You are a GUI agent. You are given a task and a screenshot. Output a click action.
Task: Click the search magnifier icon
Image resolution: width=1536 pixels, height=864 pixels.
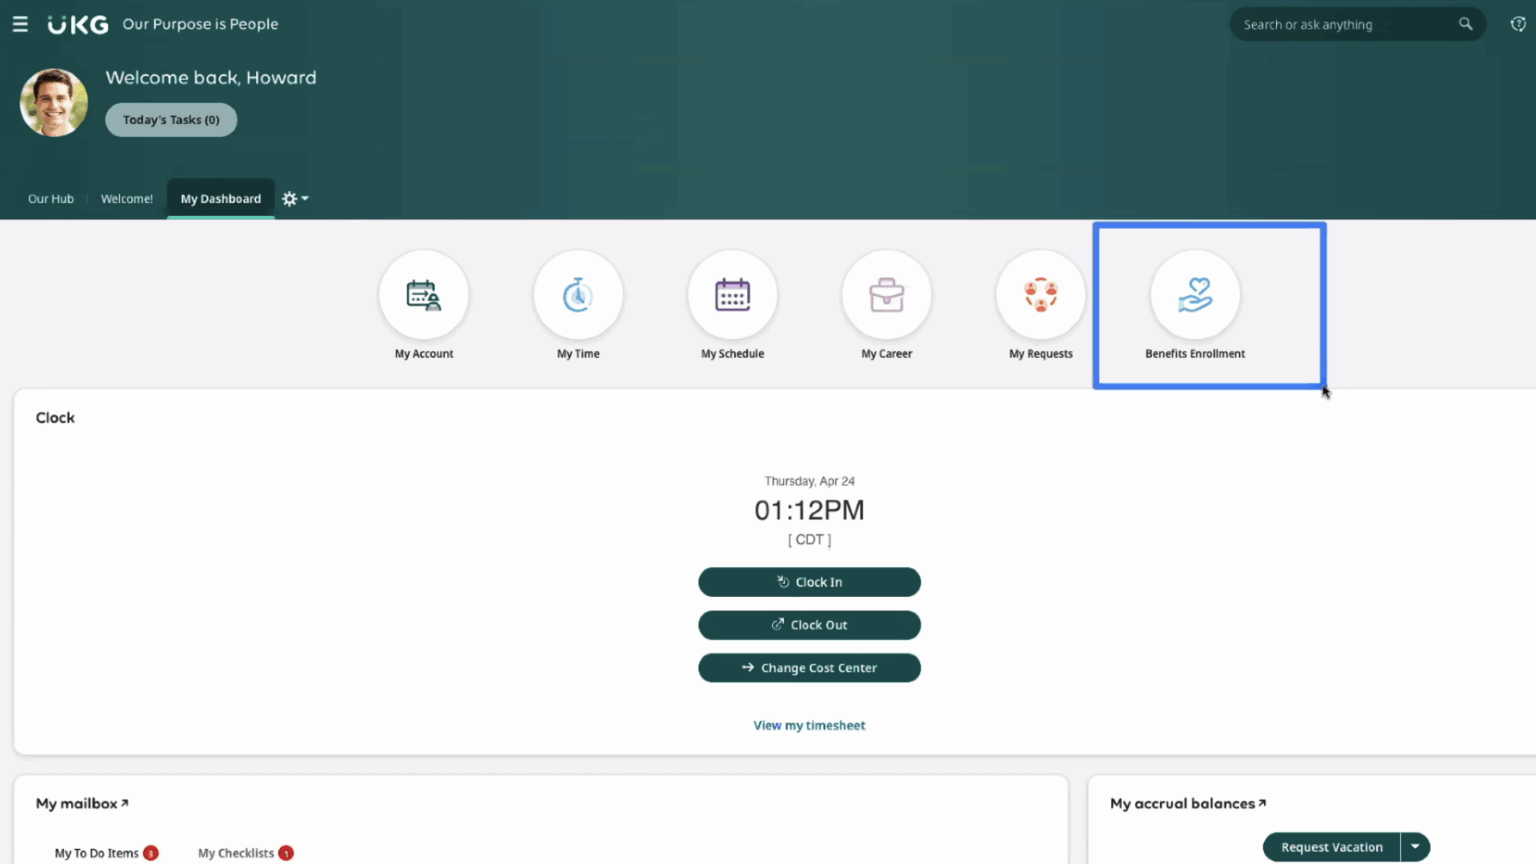pyautogui.click(x=1465, y=24)
